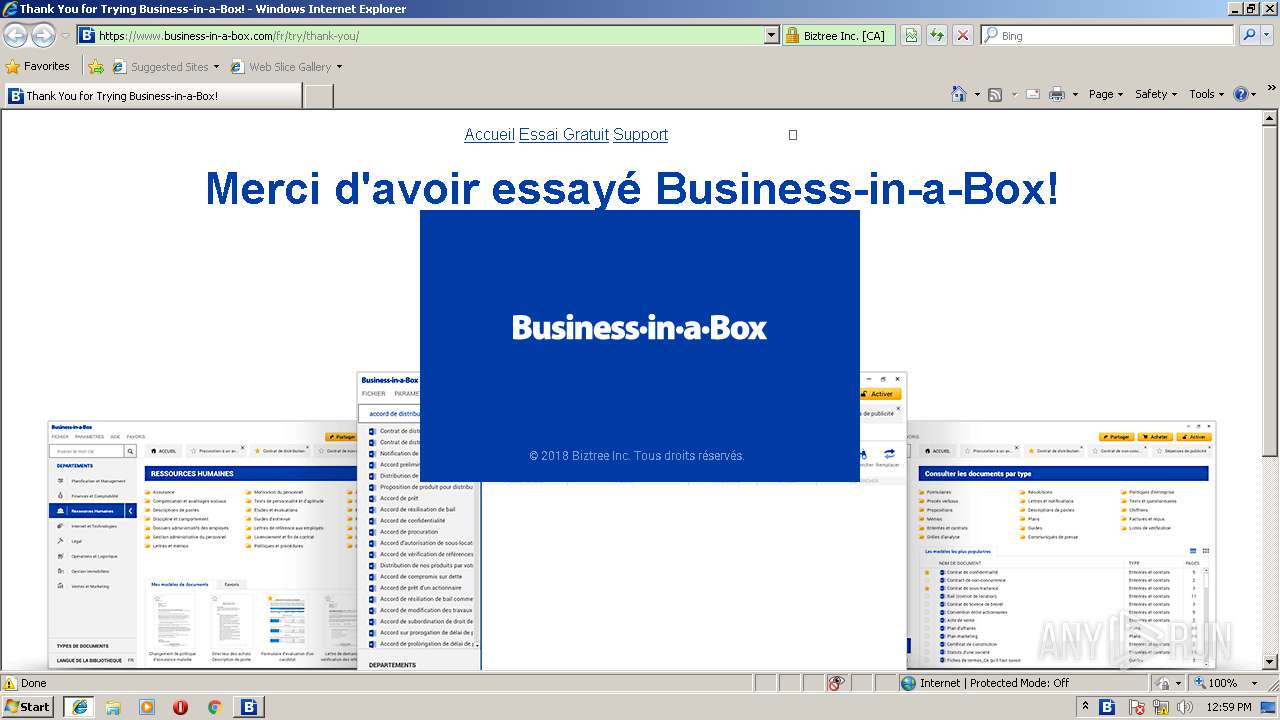This screenshot has height=720, width=1280.
Task: Click the Print icon
Action: [1057, 94]
